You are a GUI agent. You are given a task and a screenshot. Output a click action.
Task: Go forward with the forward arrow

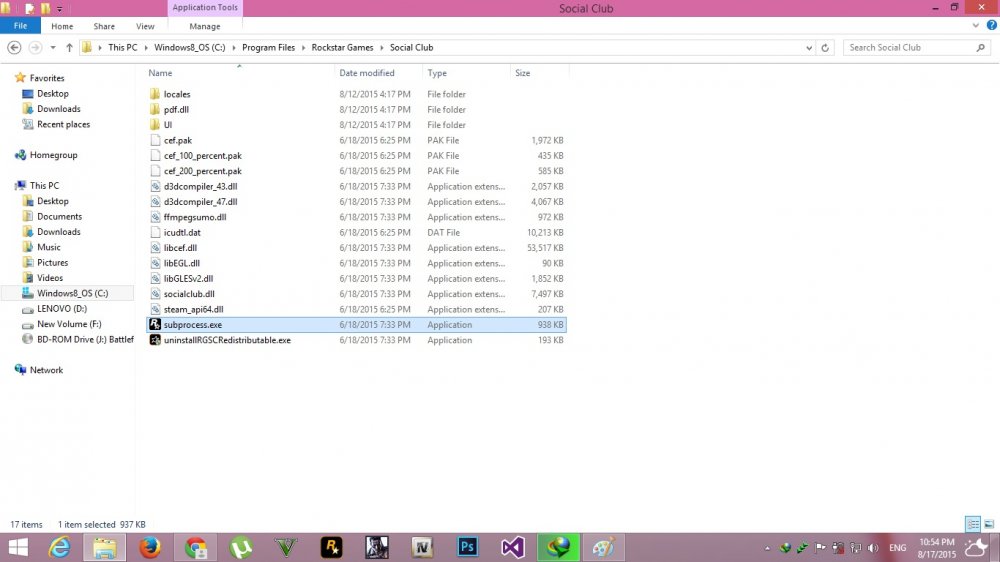tap(36, 47)
